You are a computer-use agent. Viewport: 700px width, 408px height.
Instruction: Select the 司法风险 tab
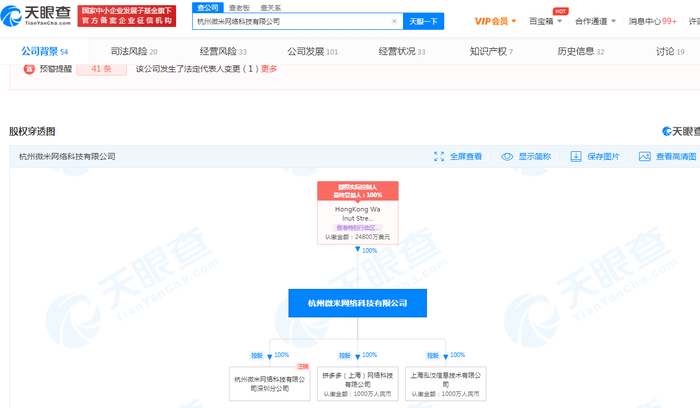[134, 51]
